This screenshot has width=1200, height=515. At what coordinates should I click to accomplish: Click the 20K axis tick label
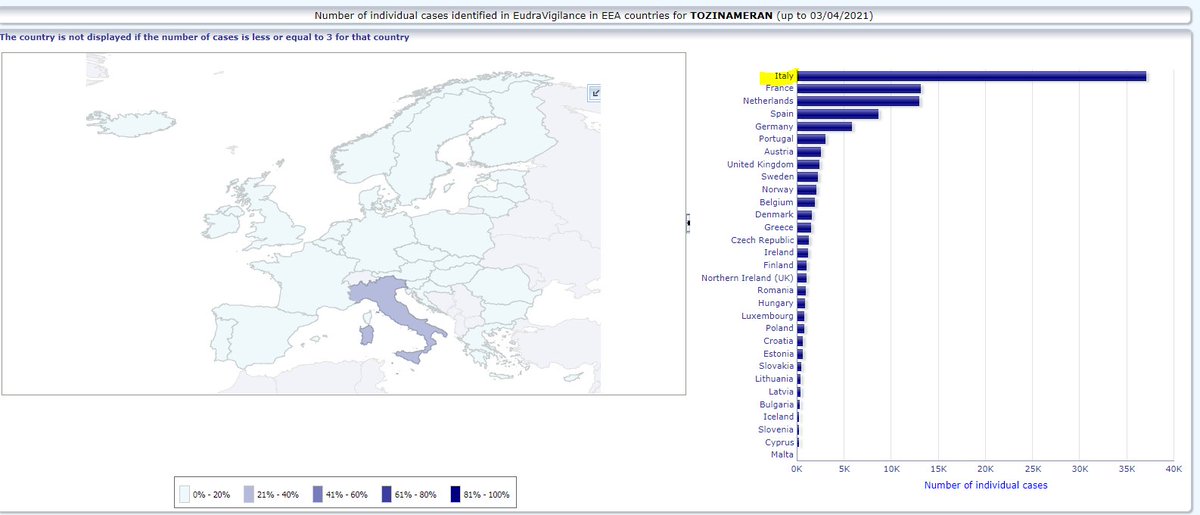point(985,468)
